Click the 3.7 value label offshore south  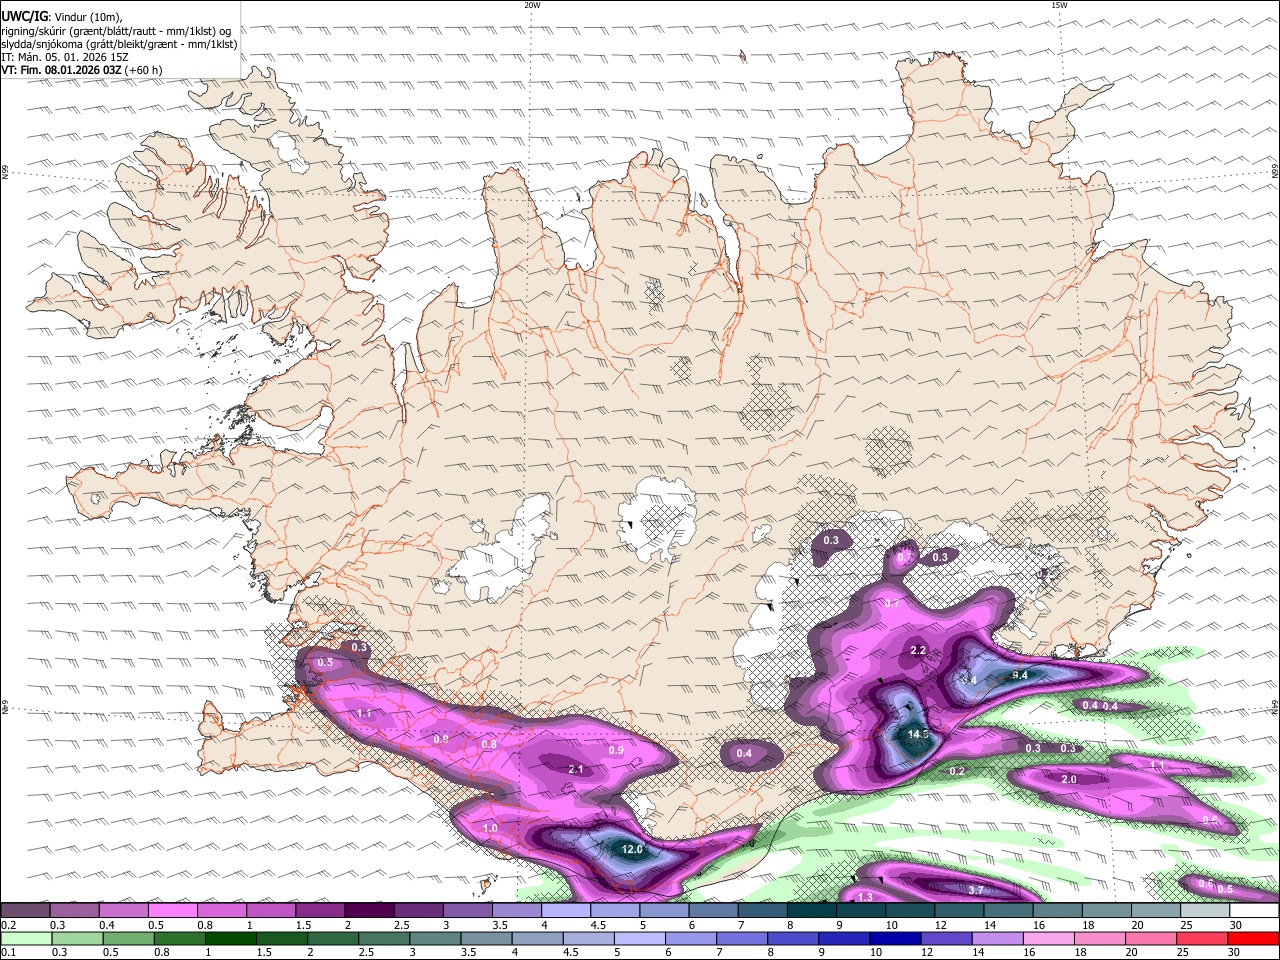[977, 890]
